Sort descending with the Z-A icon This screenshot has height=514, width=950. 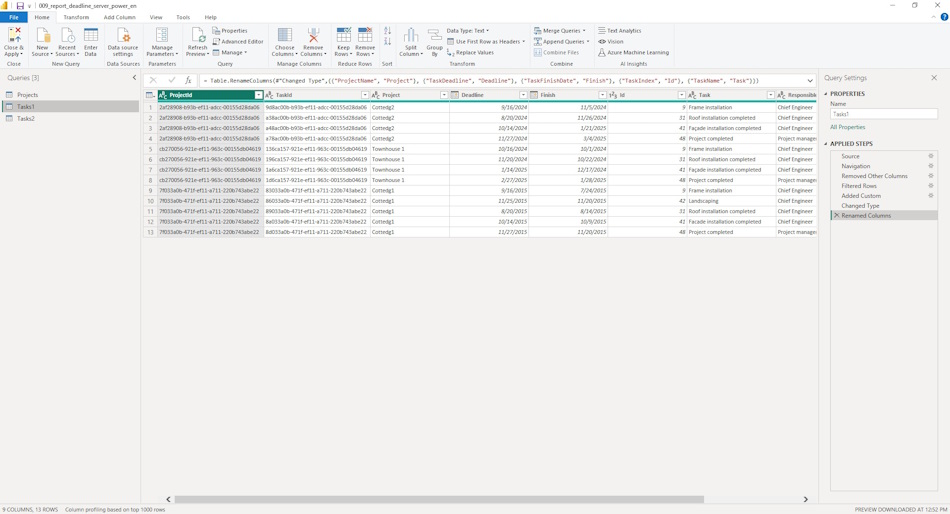coord(387,42)
